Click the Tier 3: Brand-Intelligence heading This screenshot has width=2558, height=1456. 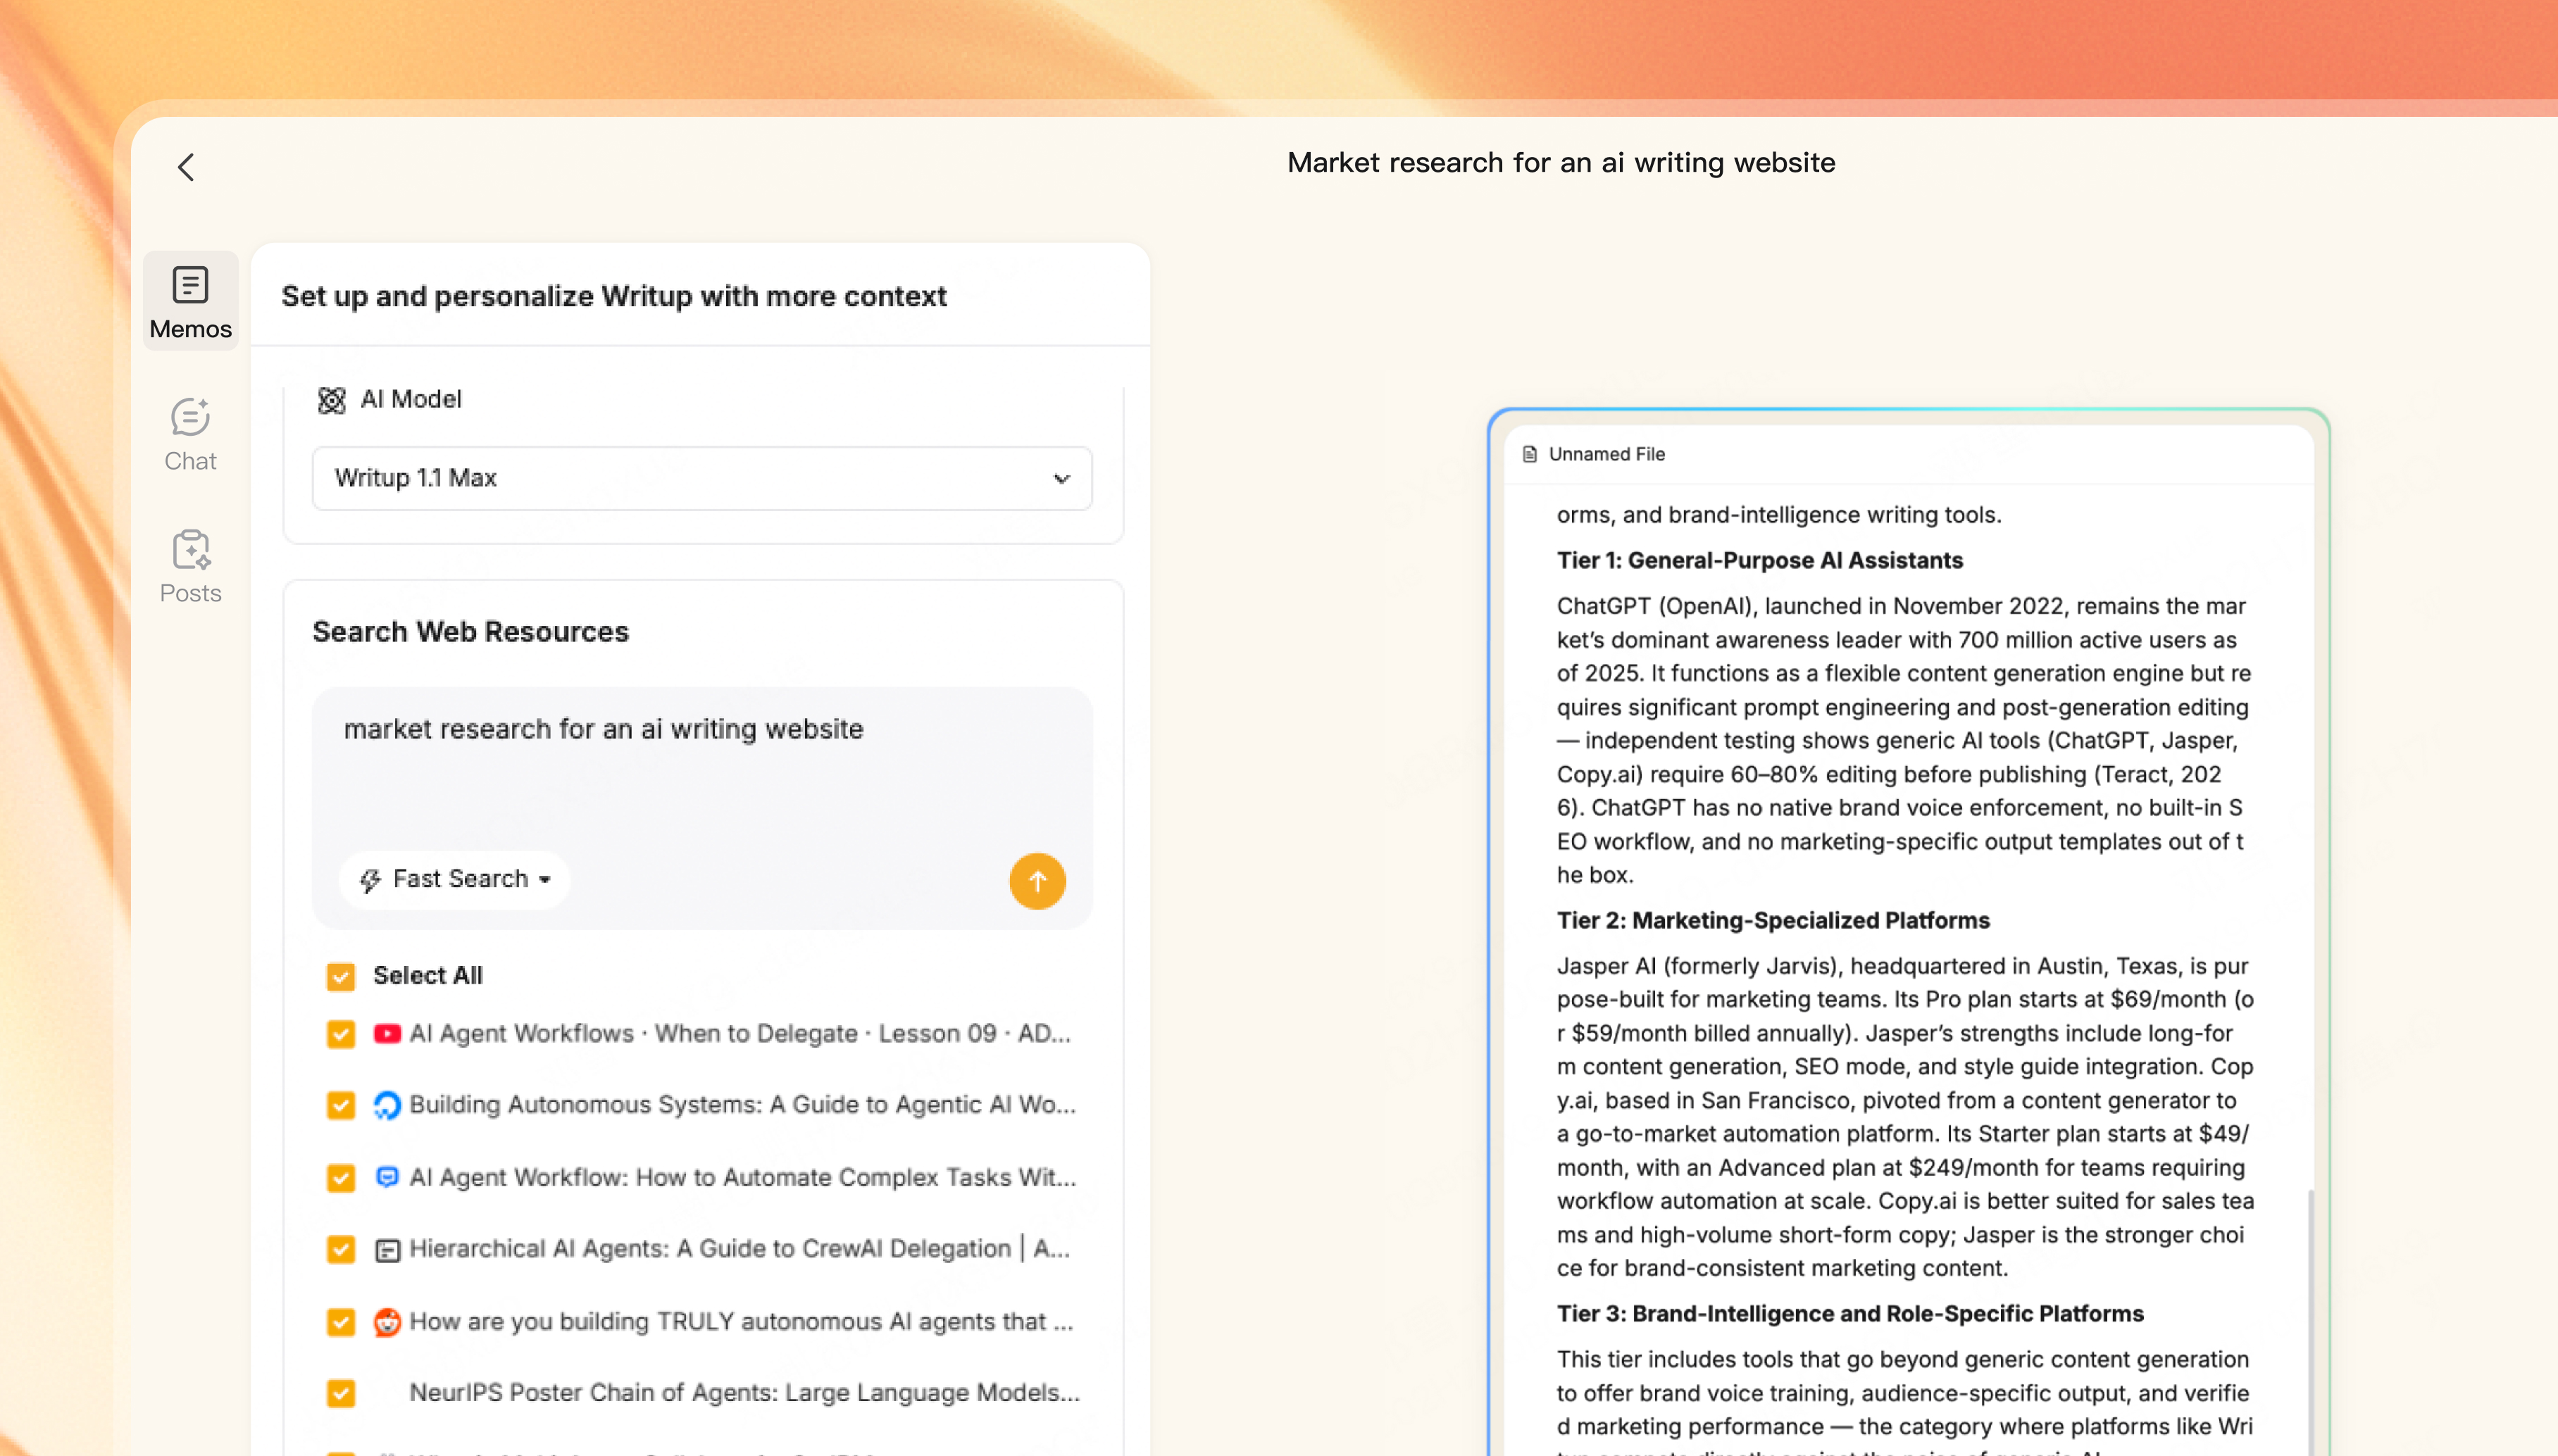[1849, 1313]
